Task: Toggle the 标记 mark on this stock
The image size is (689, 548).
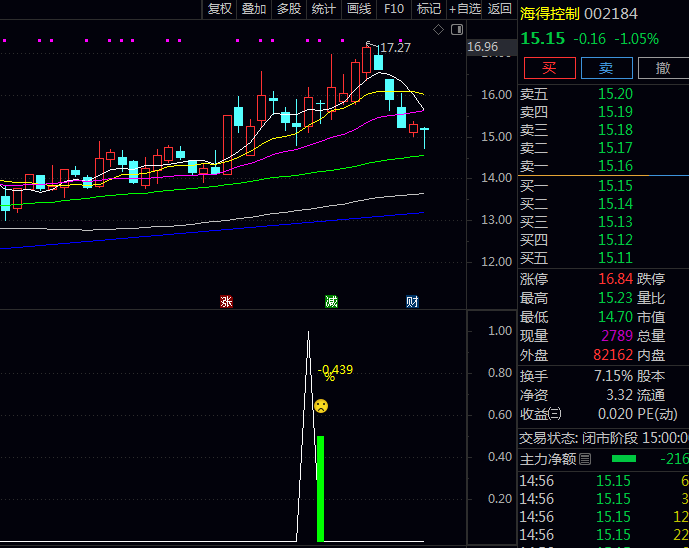Action: [x=429, y=9]
